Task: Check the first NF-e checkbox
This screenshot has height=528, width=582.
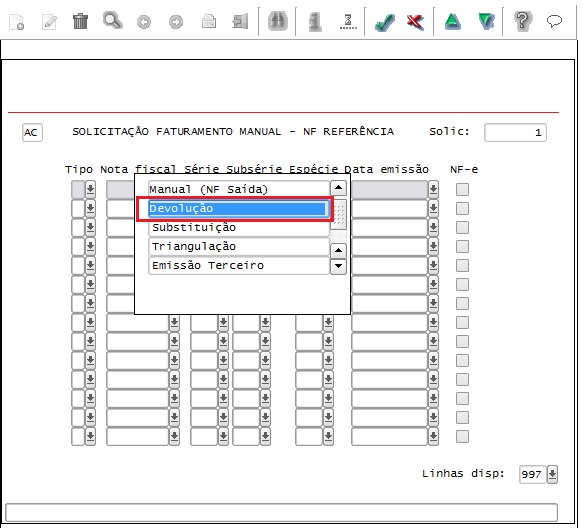Action: (462, 190)
